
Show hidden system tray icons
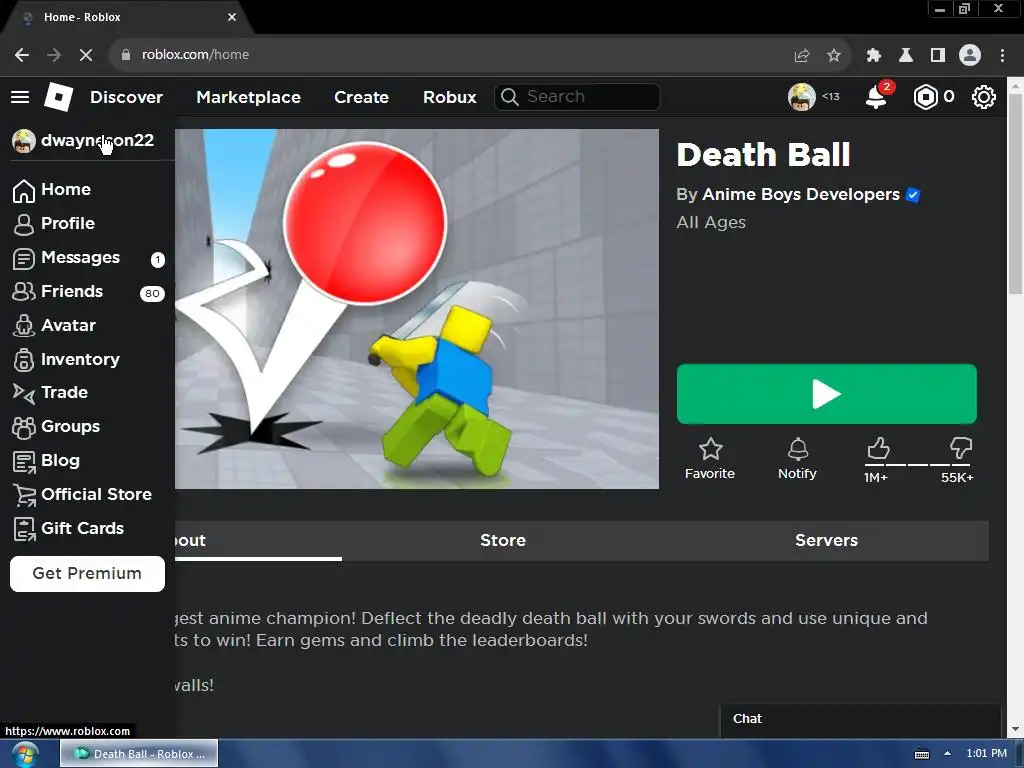click(x=947, y=754)
